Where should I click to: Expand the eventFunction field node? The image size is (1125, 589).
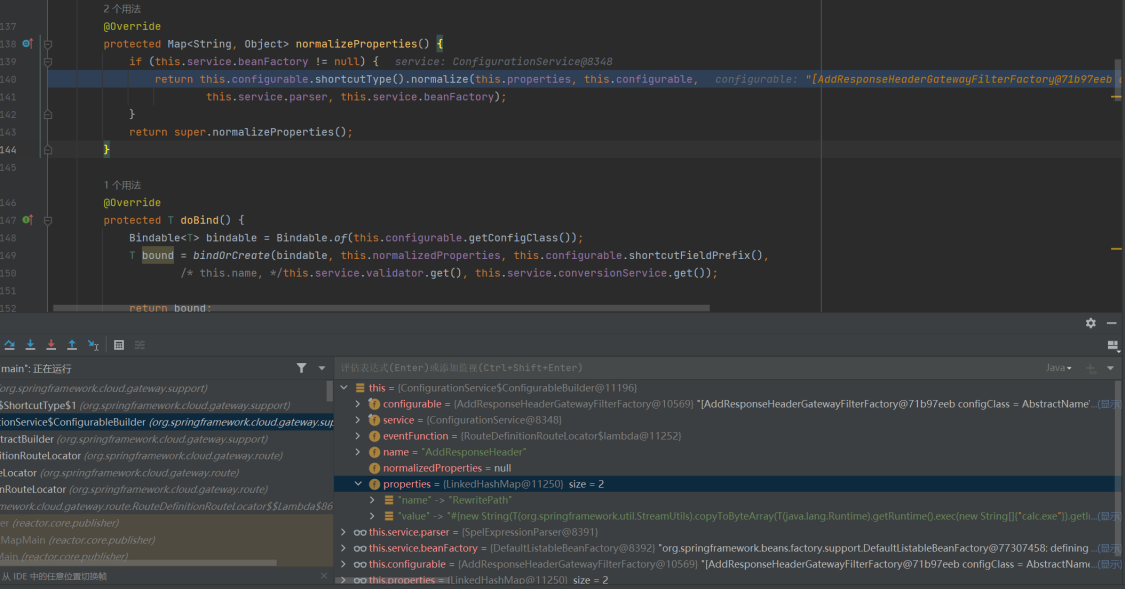[358, 436]
